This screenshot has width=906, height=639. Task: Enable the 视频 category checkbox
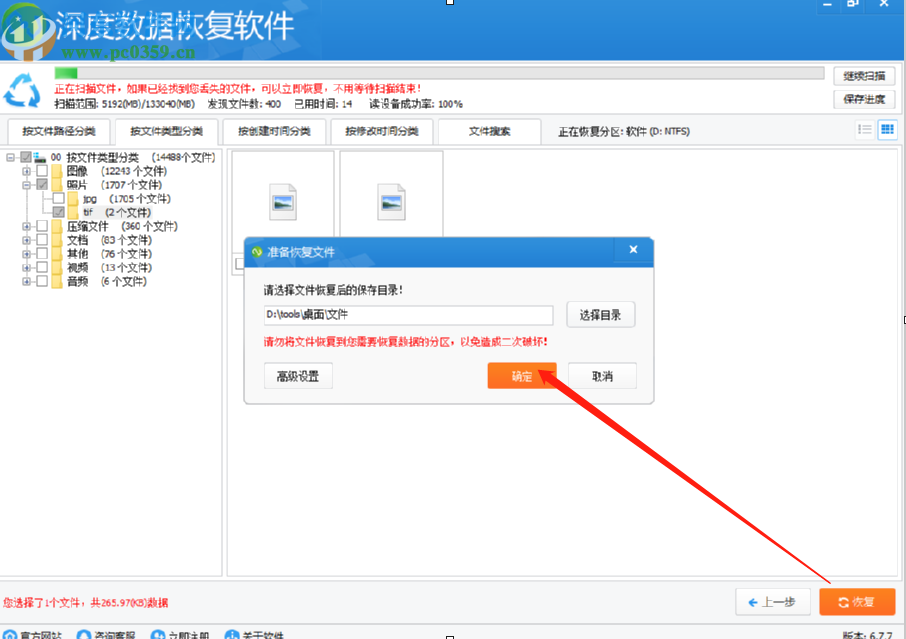(40, 266)
